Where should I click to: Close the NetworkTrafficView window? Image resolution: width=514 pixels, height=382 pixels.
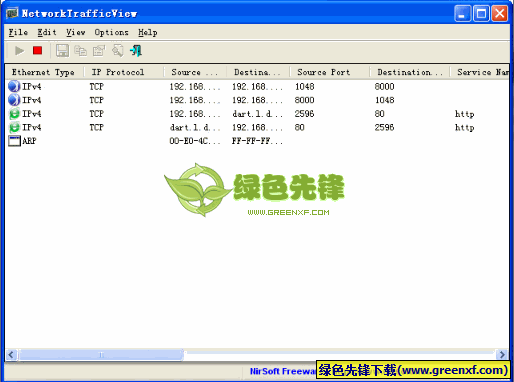(x=500, y=14)
